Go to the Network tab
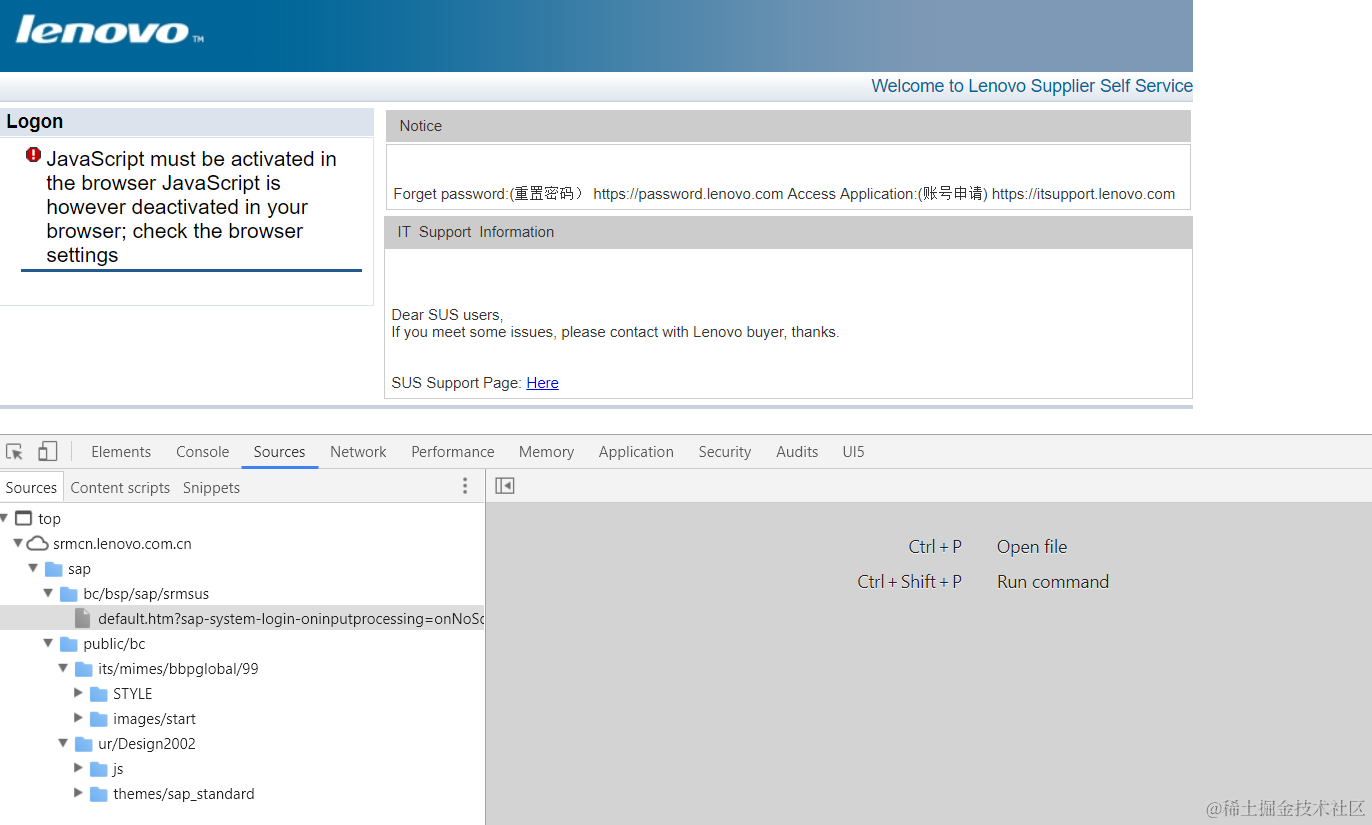Image resolution: width=1372 pixels, height=825 pixels. pos(358,452)
